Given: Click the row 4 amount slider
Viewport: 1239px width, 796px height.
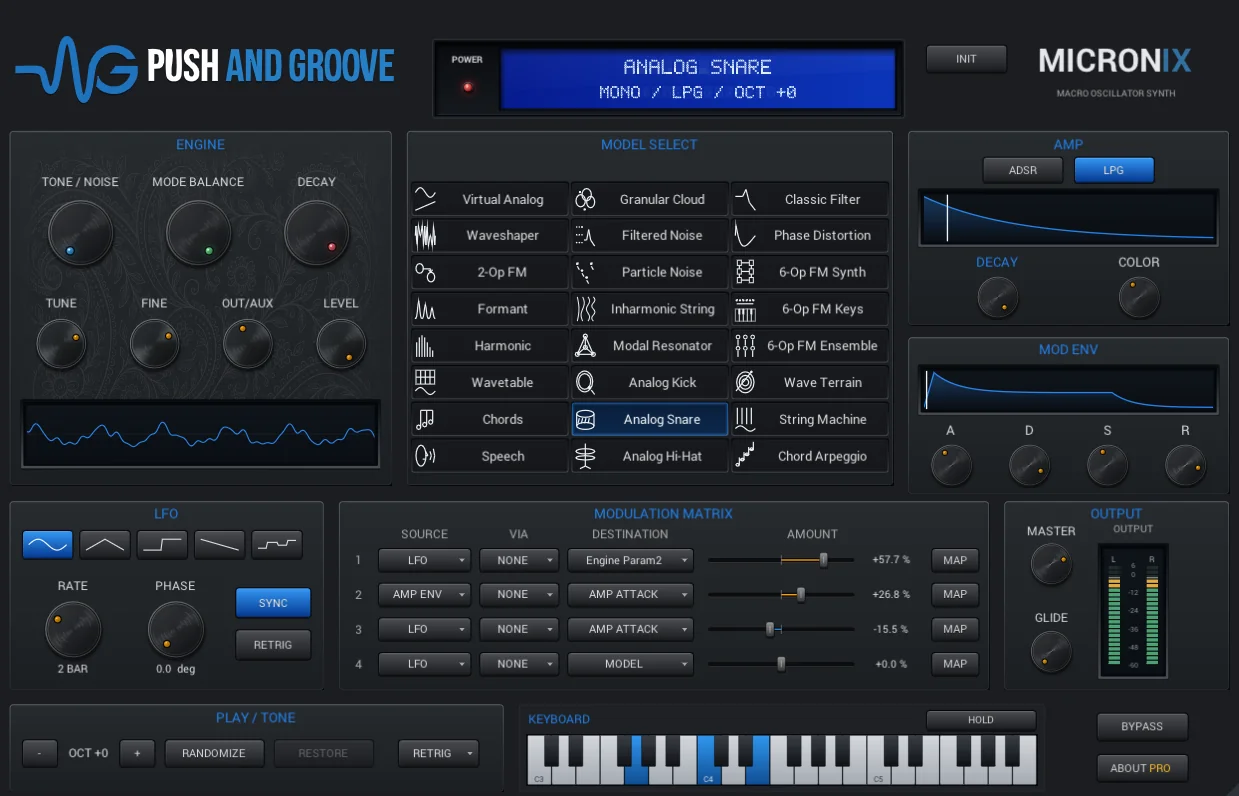Looking at the screenshot, I should pos(781,663).
